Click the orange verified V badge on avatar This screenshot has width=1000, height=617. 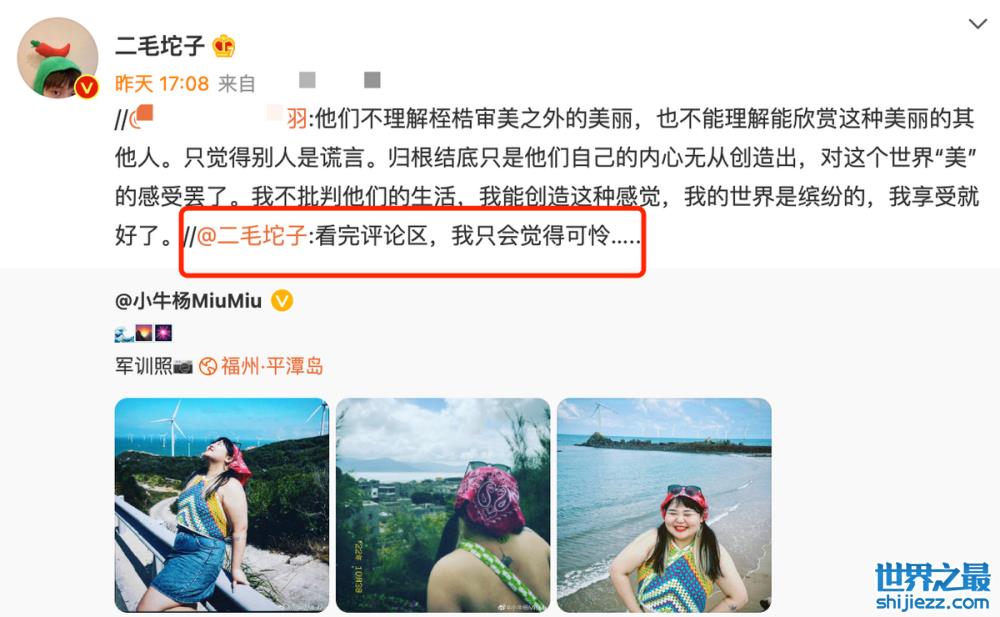click(x=87, y=87)
